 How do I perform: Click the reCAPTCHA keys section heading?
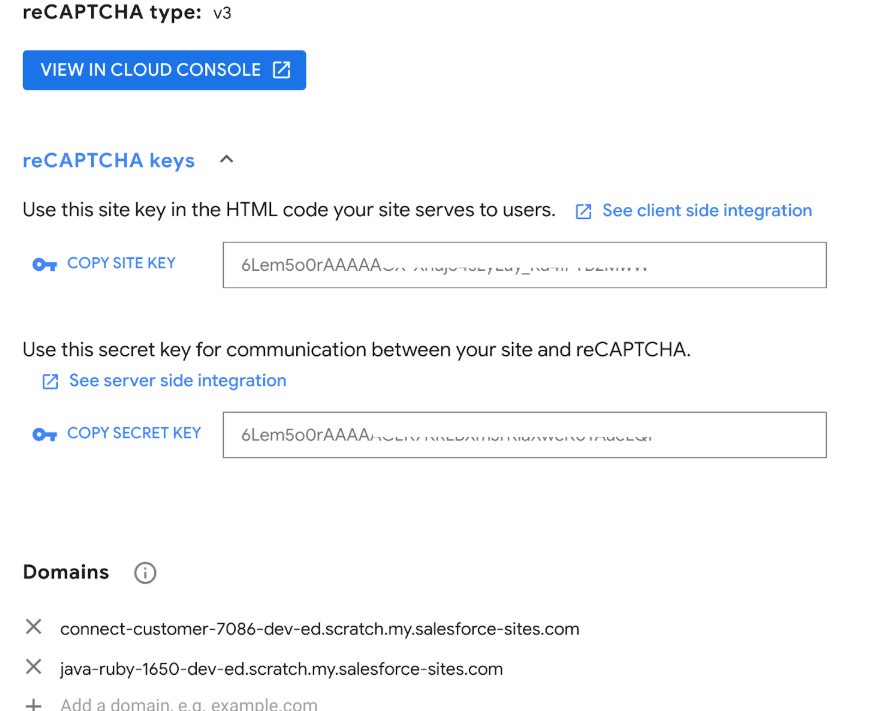point(109,160)
